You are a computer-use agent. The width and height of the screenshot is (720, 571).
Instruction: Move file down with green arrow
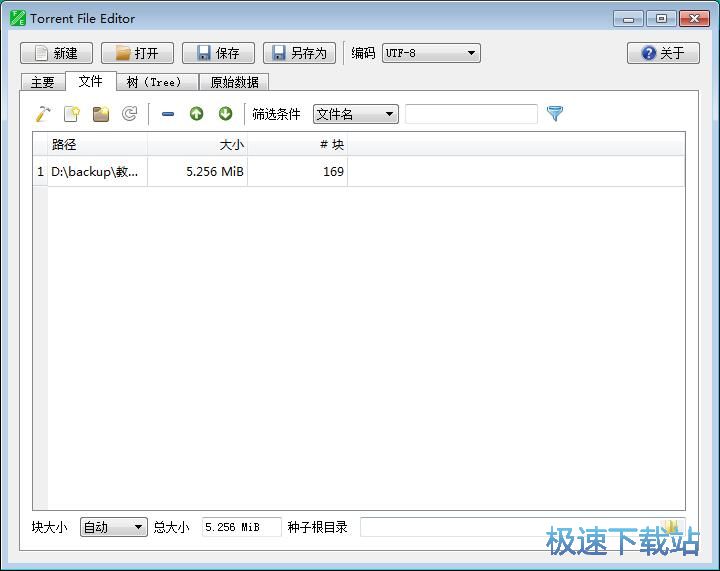pos(225,113)
